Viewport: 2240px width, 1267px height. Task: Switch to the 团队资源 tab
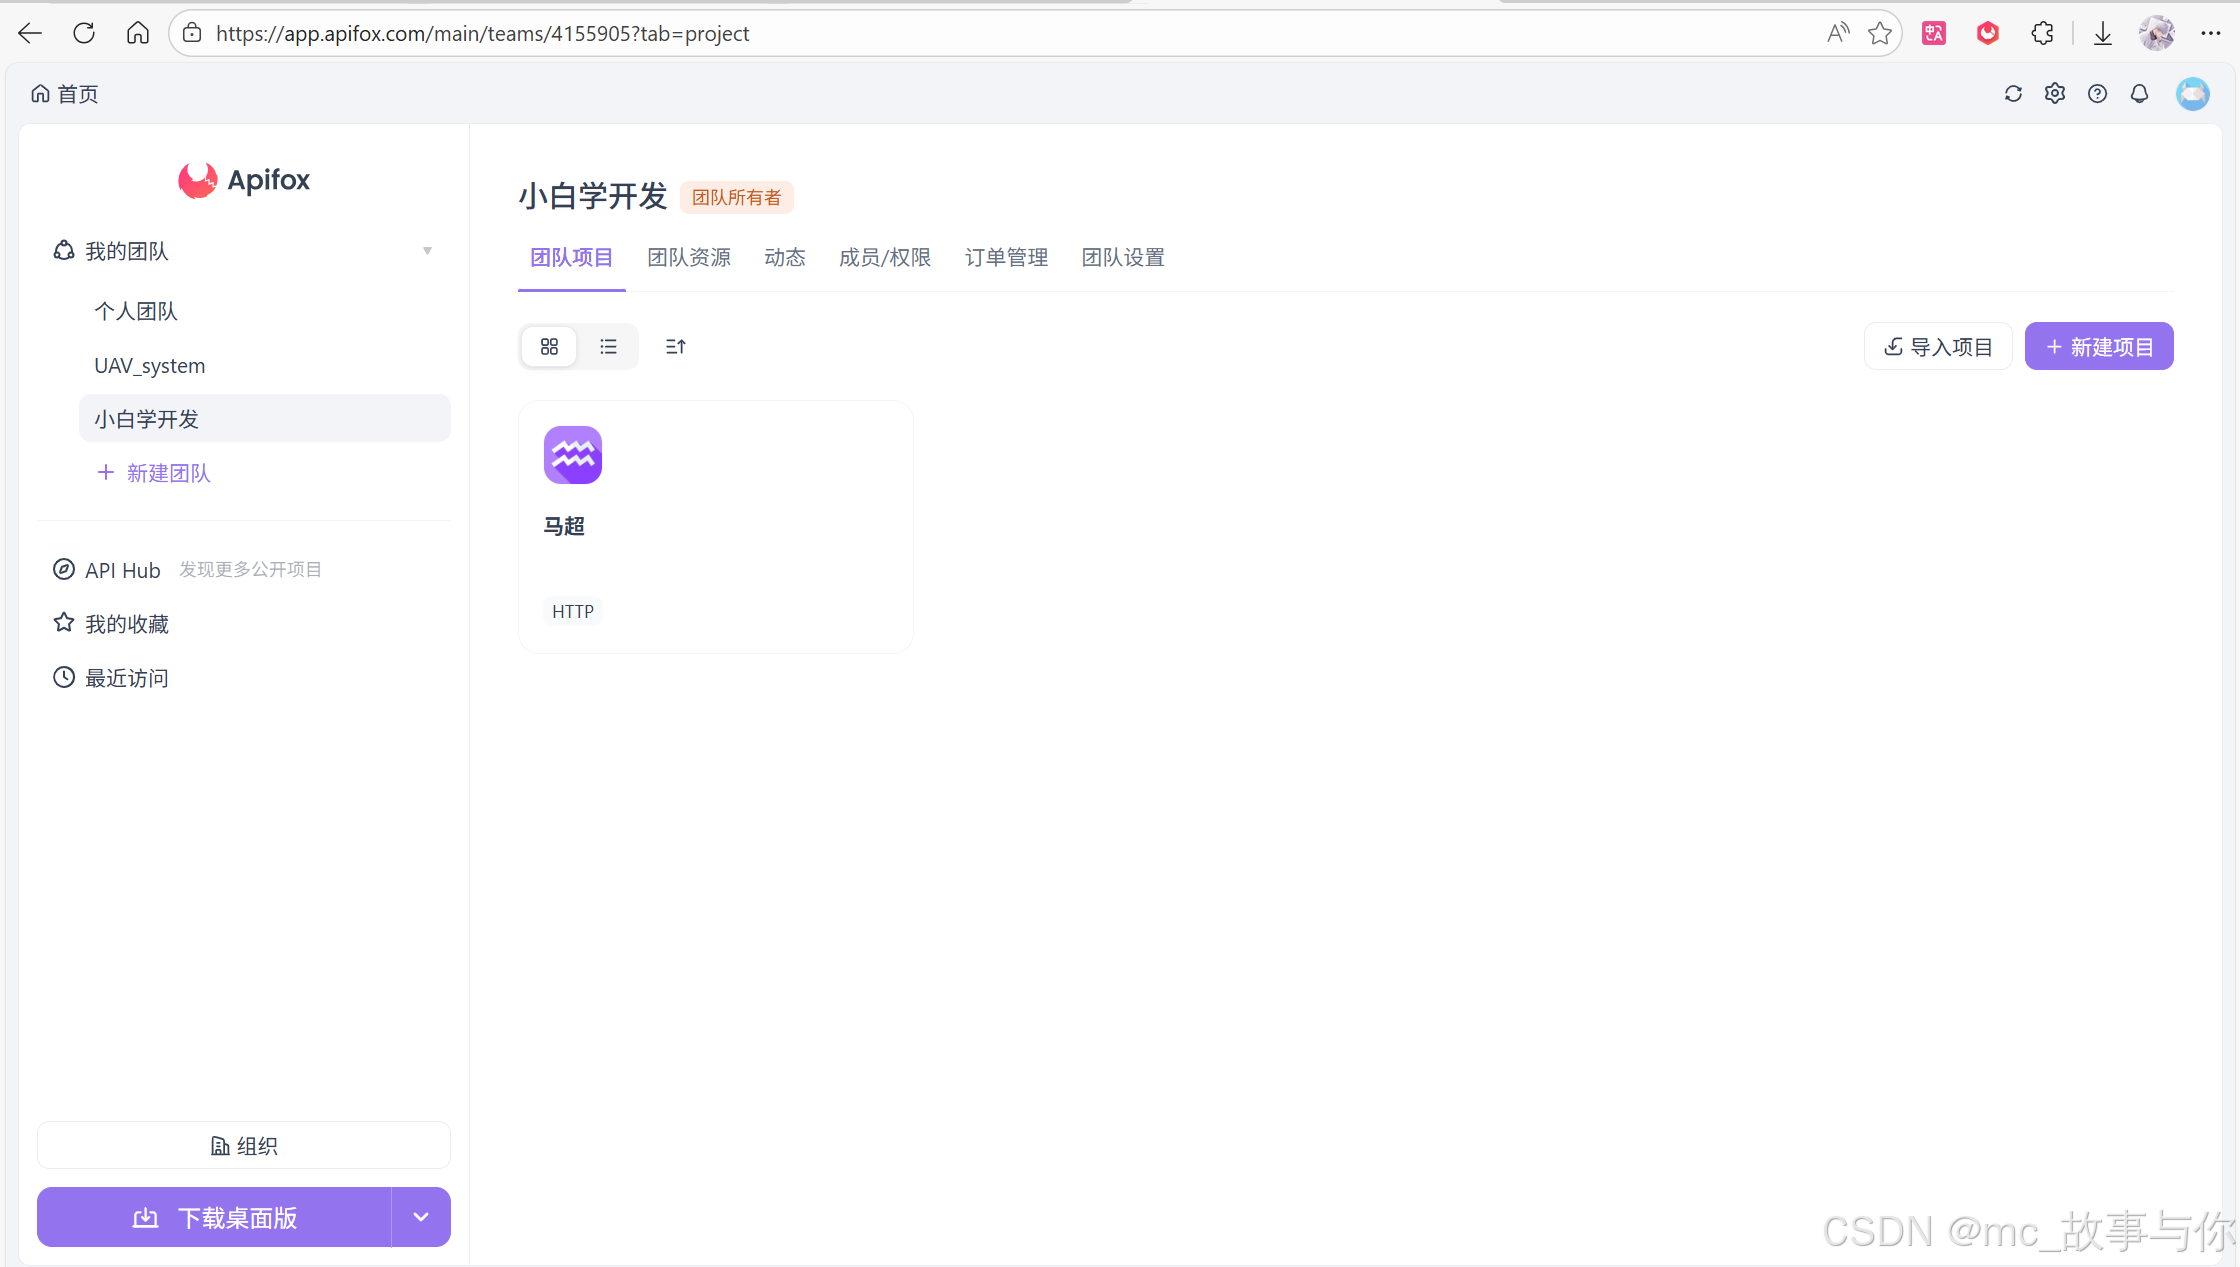pyautogui.click(x=688, y=258)
